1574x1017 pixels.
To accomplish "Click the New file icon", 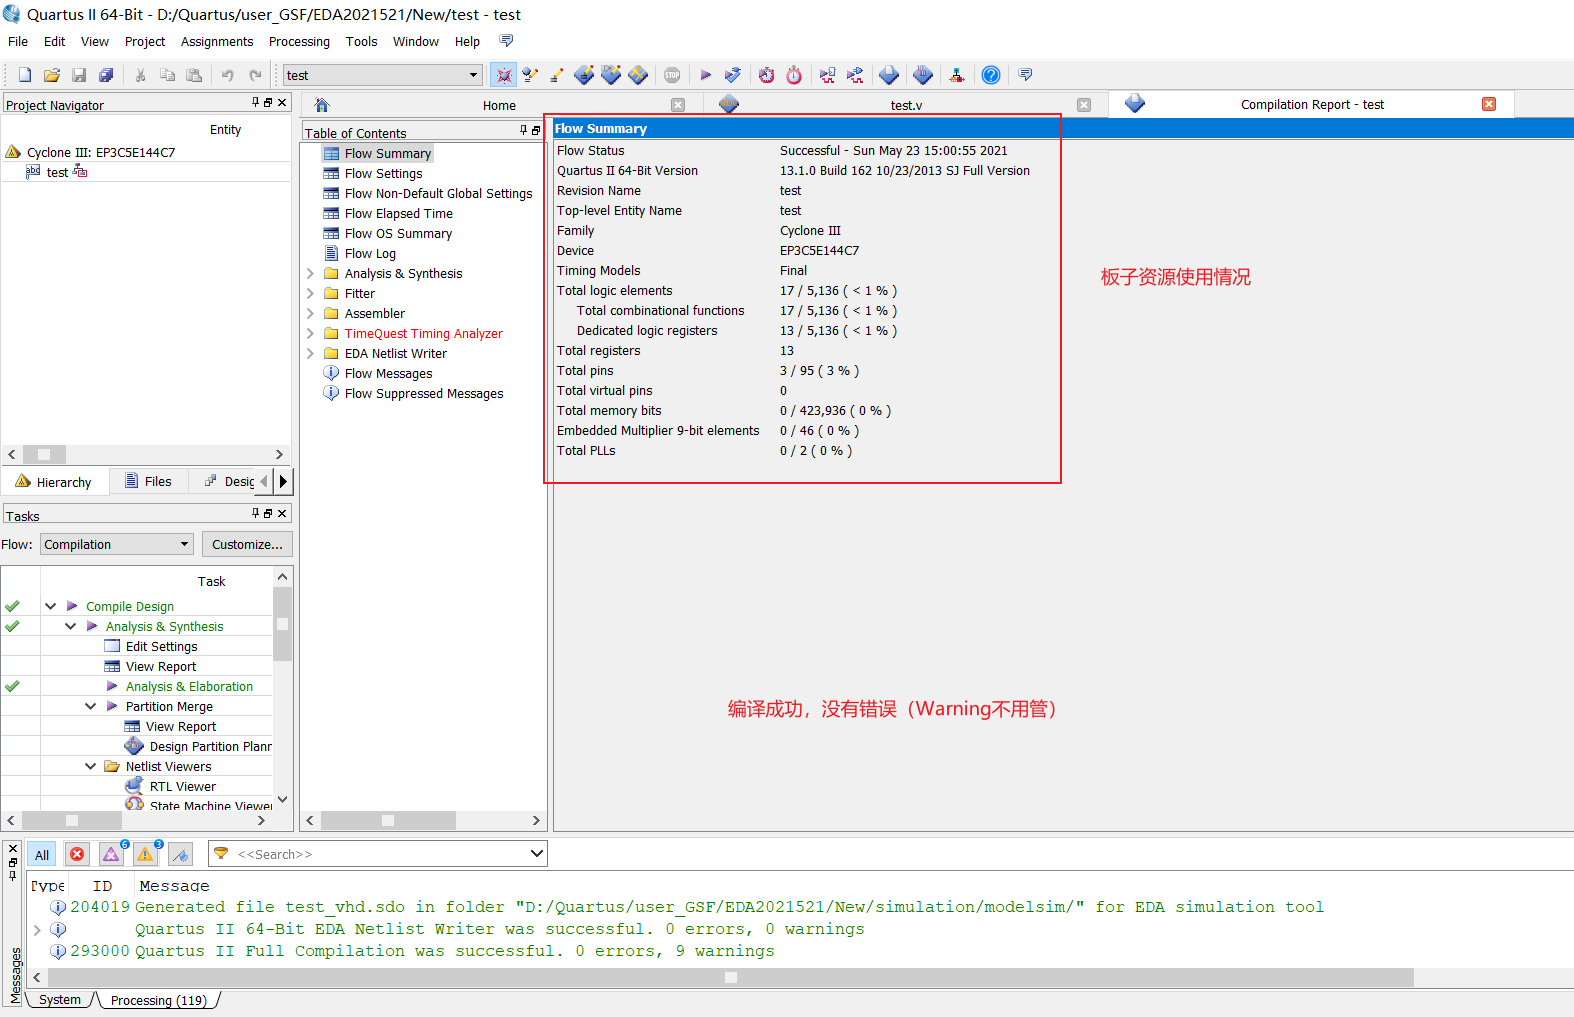I will coord(25,75).
